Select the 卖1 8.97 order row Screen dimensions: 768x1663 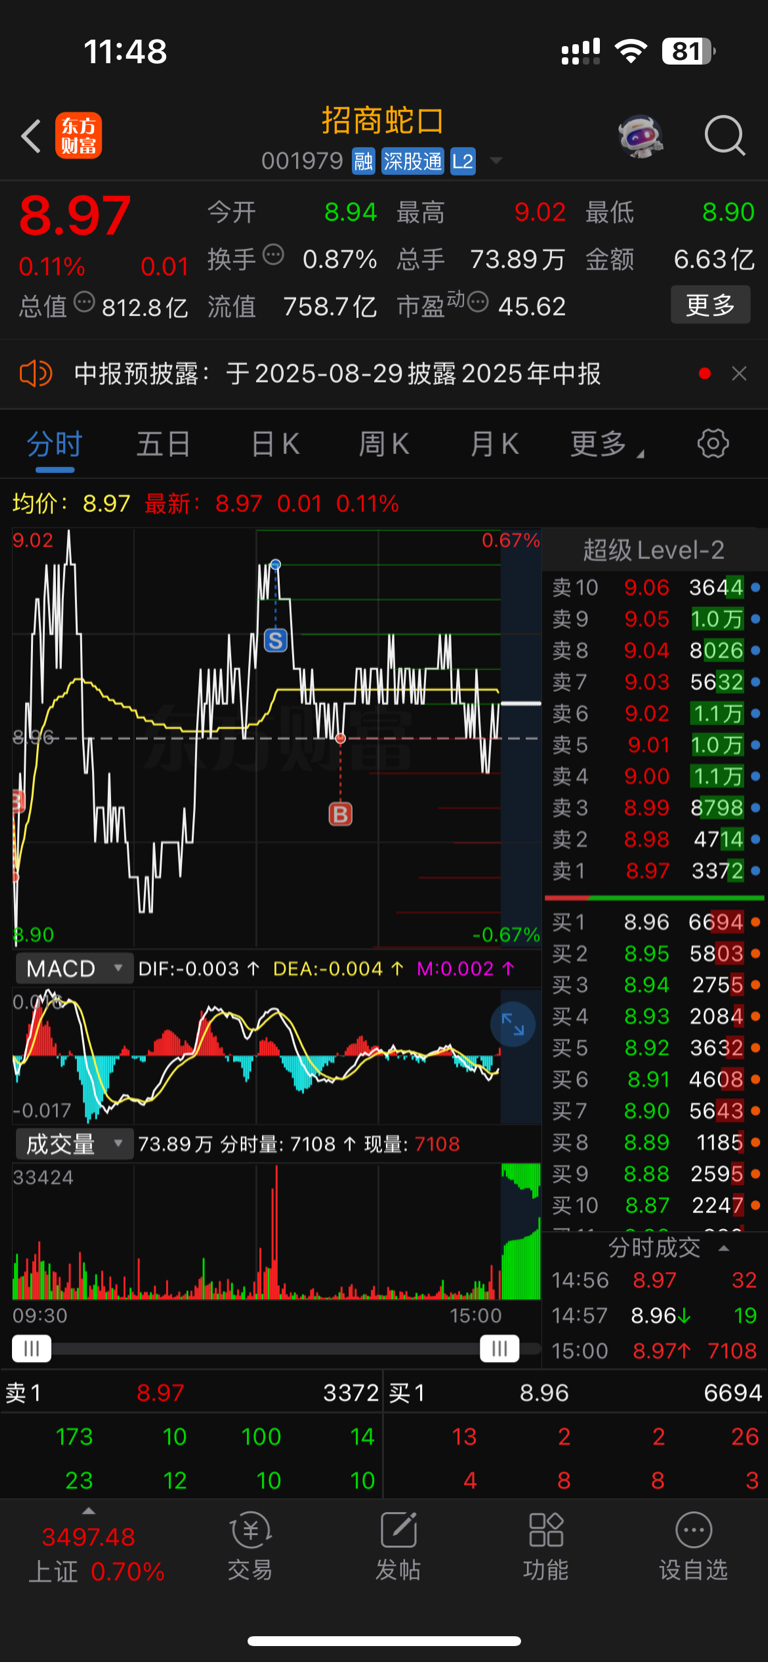[x=655, y=871]
